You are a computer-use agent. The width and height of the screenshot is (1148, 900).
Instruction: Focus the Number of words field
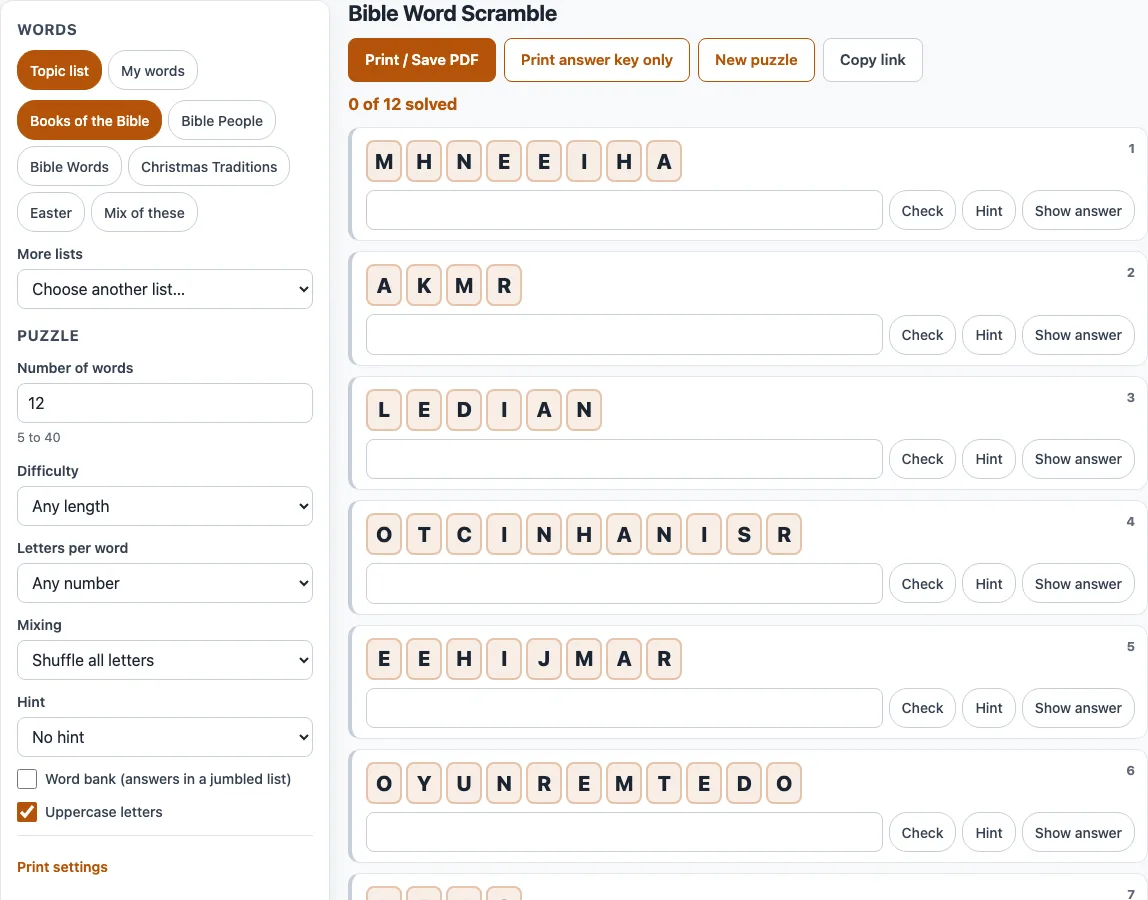(x=165, y=403)
